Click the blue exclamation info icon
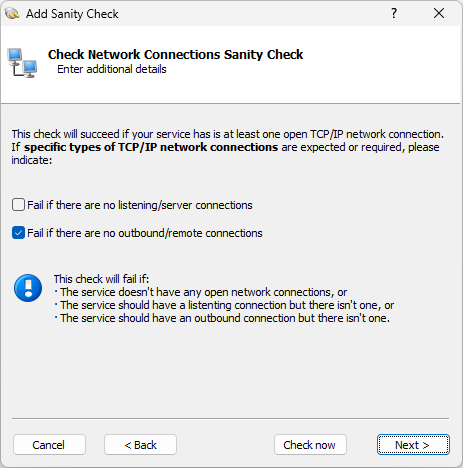The height and width of the screenshot is (468, 463). coord(28,288)
